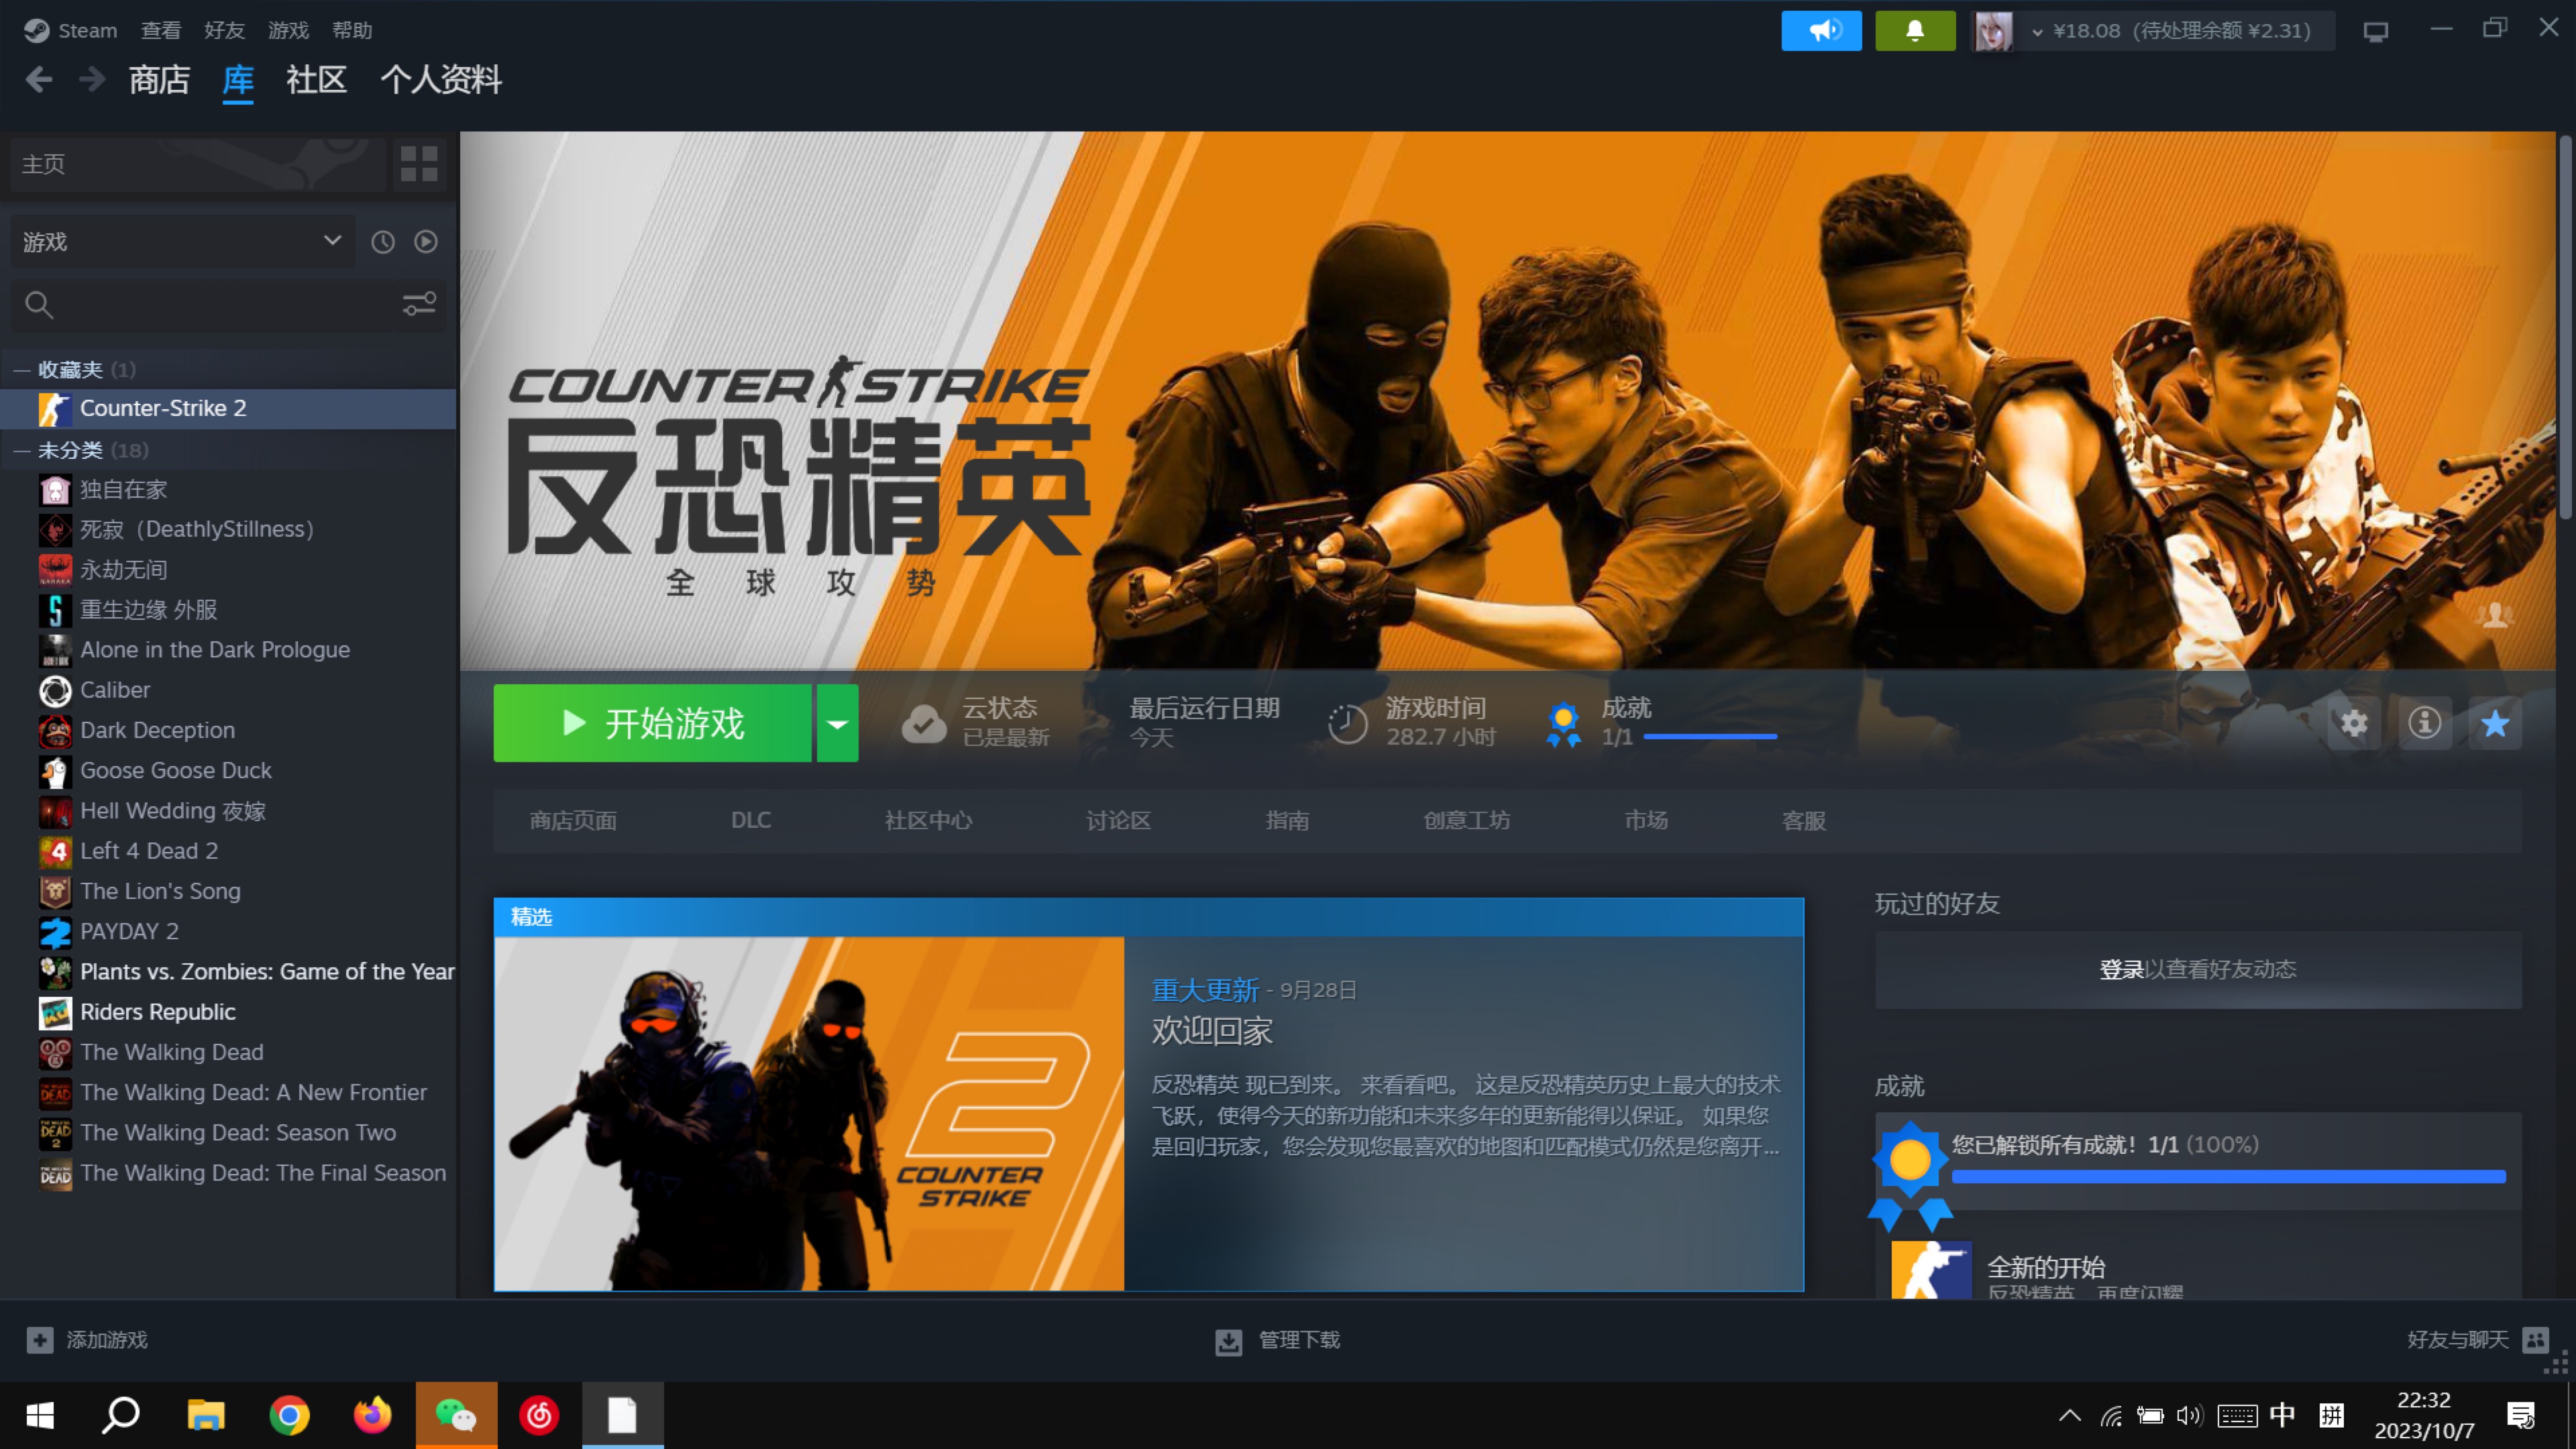The height and width of the screenshot is (1449, 2576).
Task: Click the notification bell icon
Action: pyautogui.click(x=1914, y=30)
